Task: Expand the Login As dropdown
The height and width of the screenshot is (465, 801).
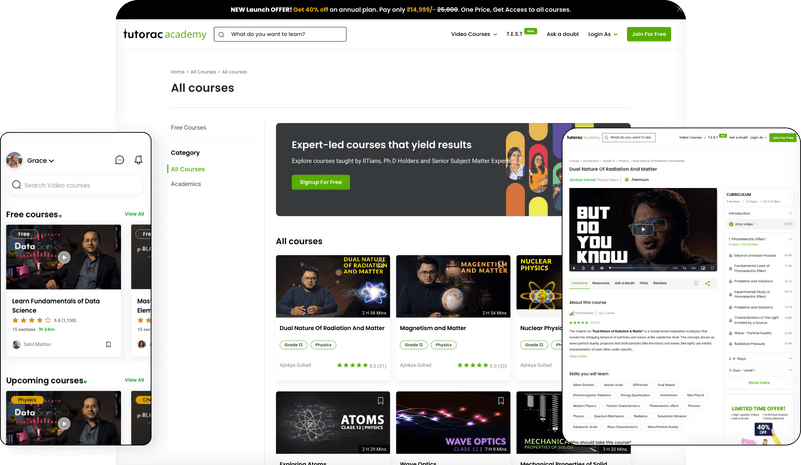Action: [x=601, y=34]
